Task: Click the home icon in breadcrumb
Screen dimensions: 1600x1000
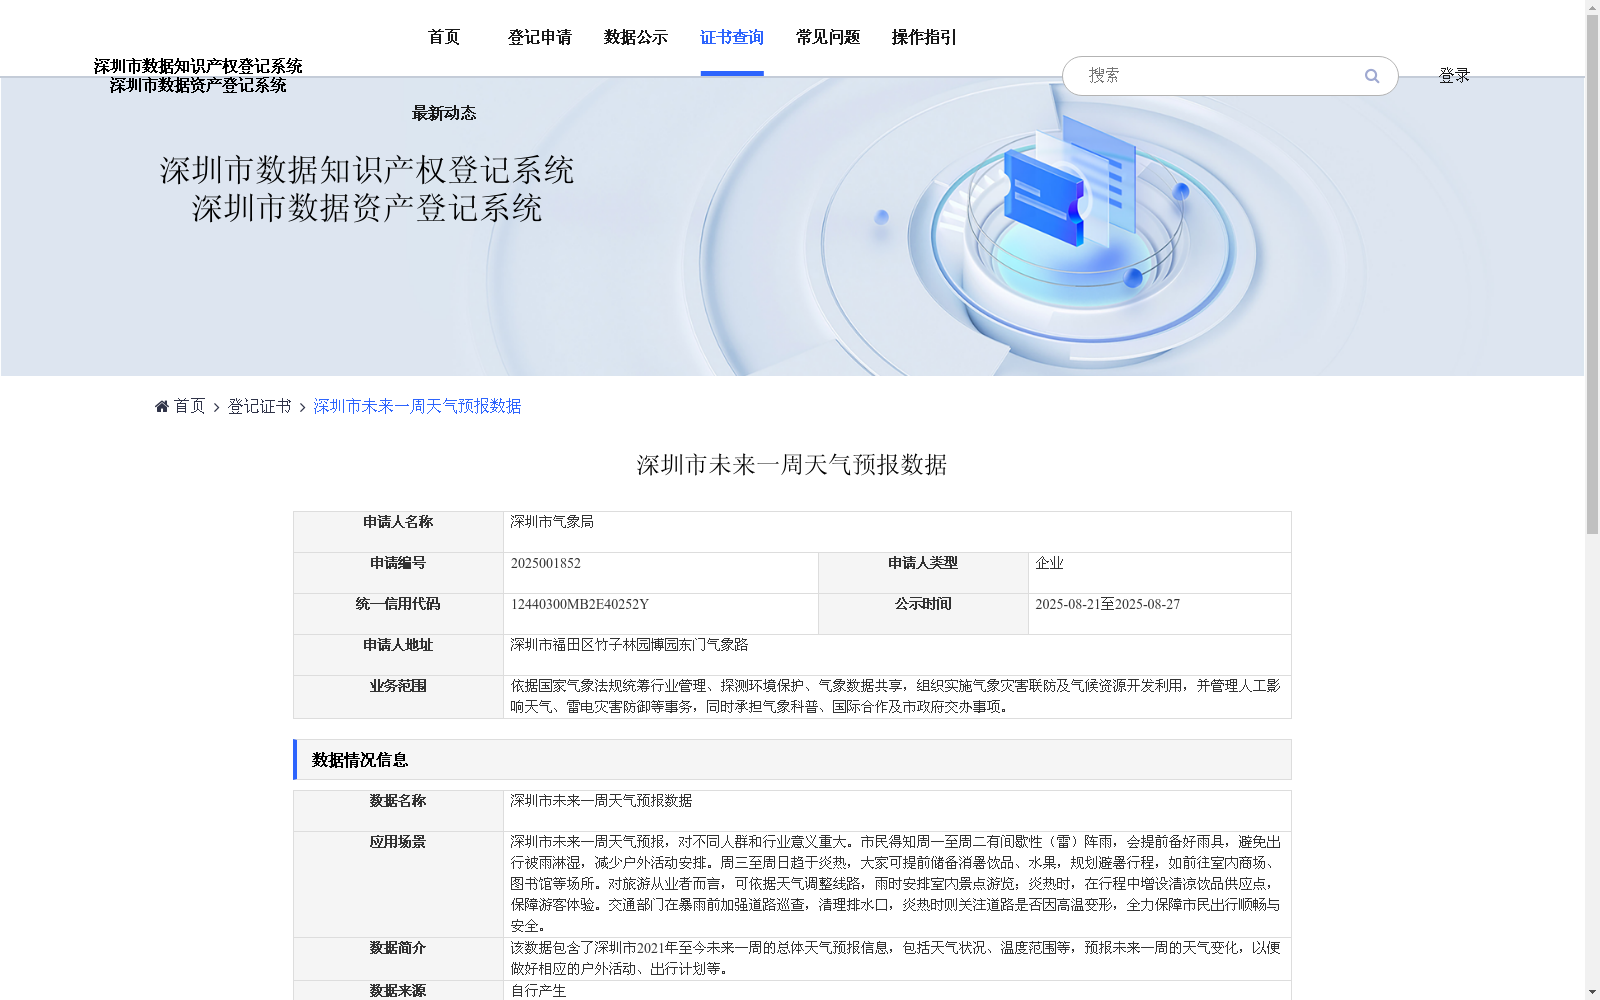Action: (x=162, y=406)
